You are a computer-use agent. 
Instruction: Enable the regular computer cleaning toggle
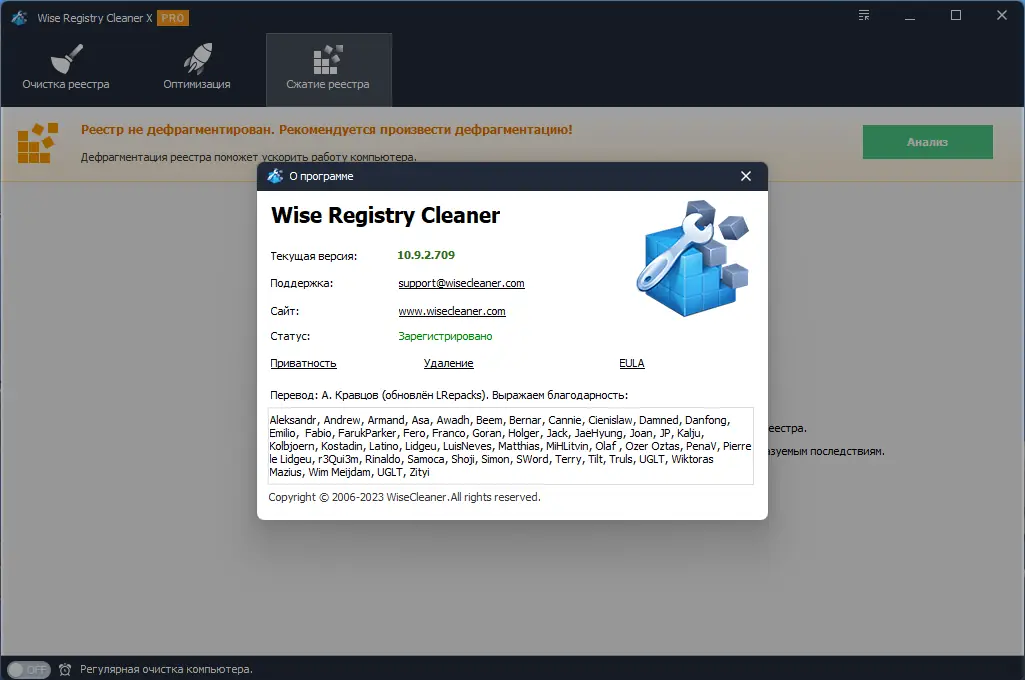29,668
